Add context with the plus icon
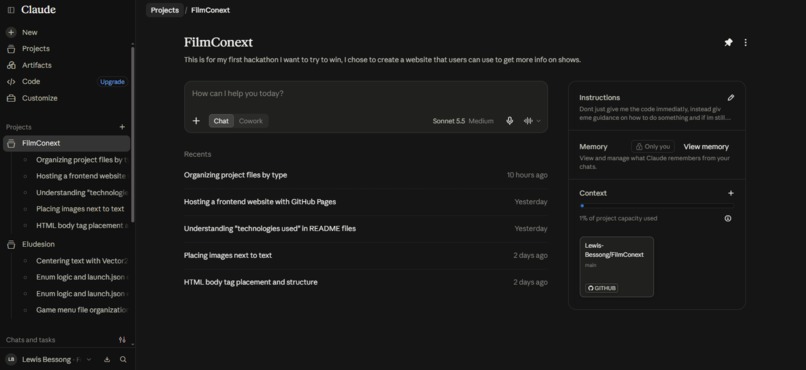Viewport: 806px width, 370px height. [731, 193]
